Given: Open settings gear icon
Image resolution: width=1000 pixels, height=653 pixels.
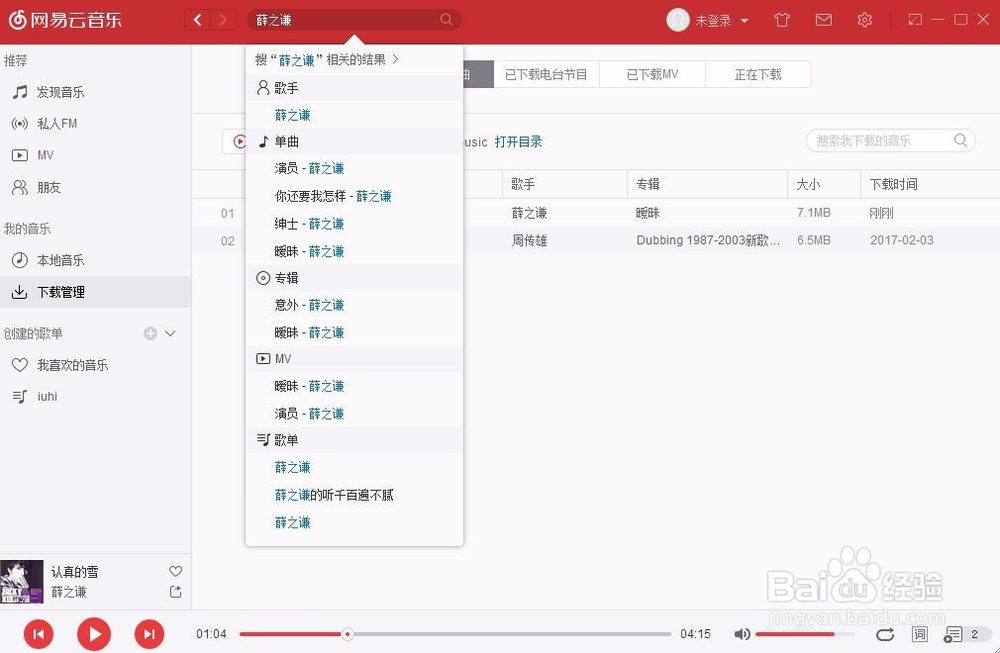Looking at the screenshot, I should pyautogui.click(x=864, y=20).
